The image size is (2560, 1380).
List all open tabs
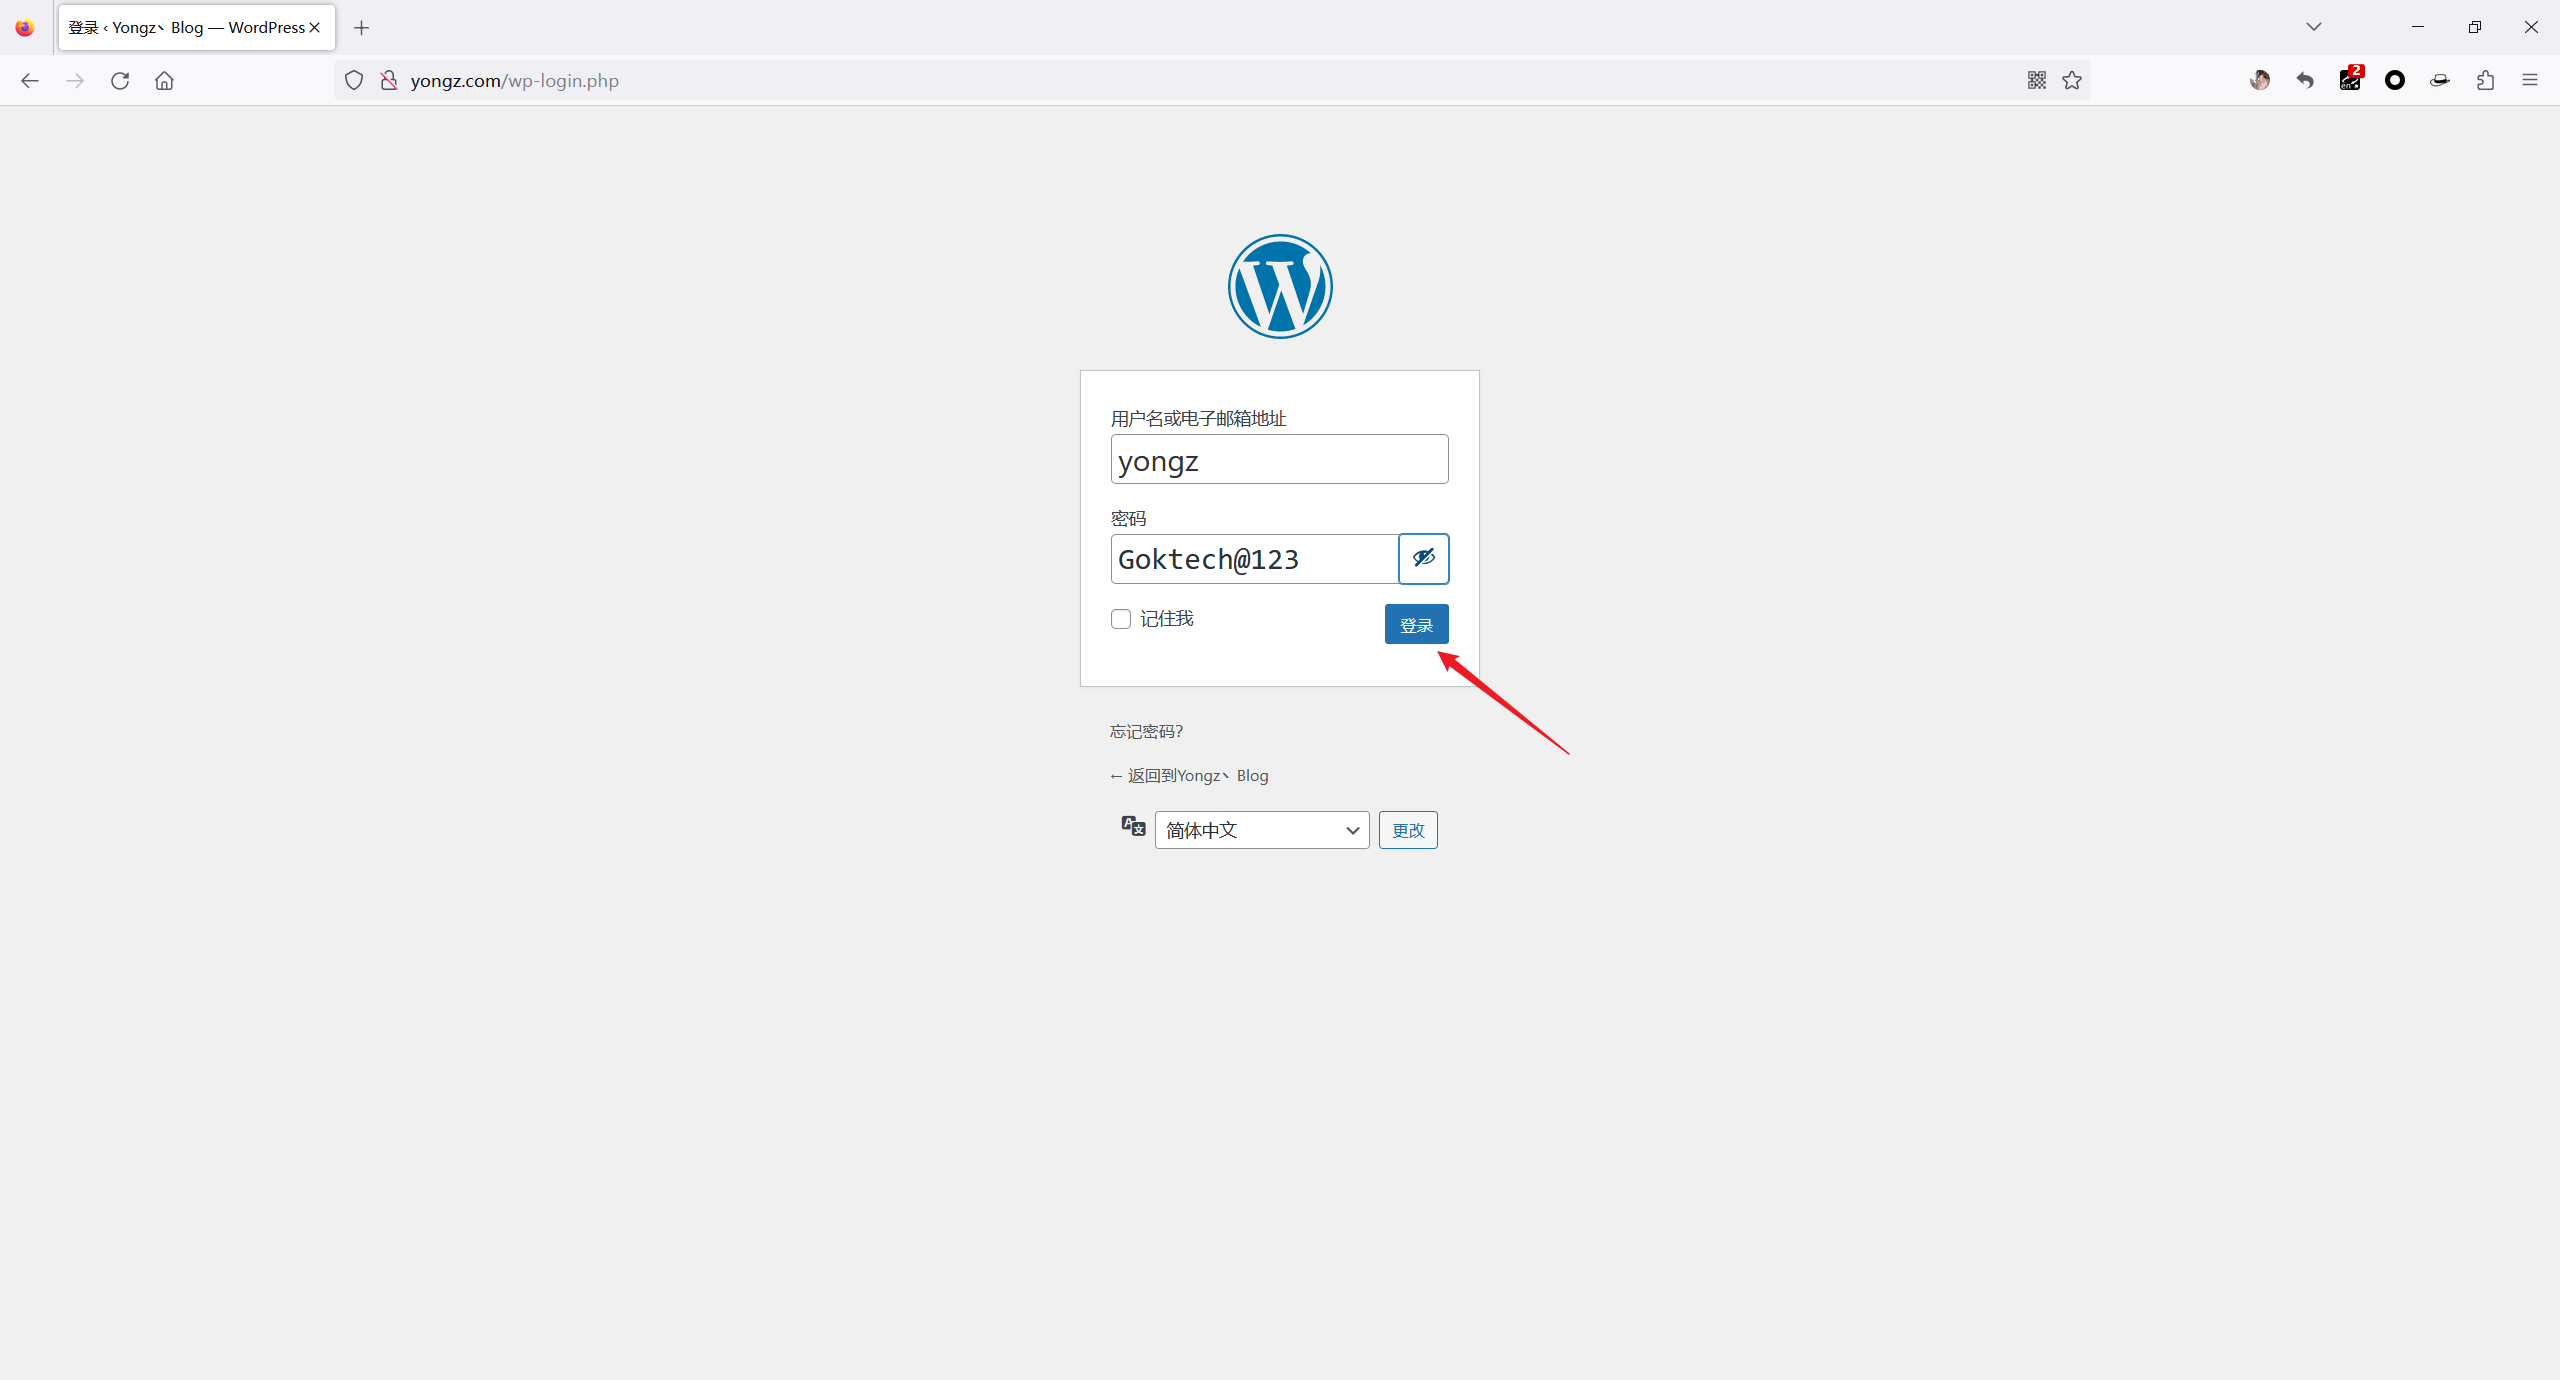pyautogui.click(x=2314, y=27)
